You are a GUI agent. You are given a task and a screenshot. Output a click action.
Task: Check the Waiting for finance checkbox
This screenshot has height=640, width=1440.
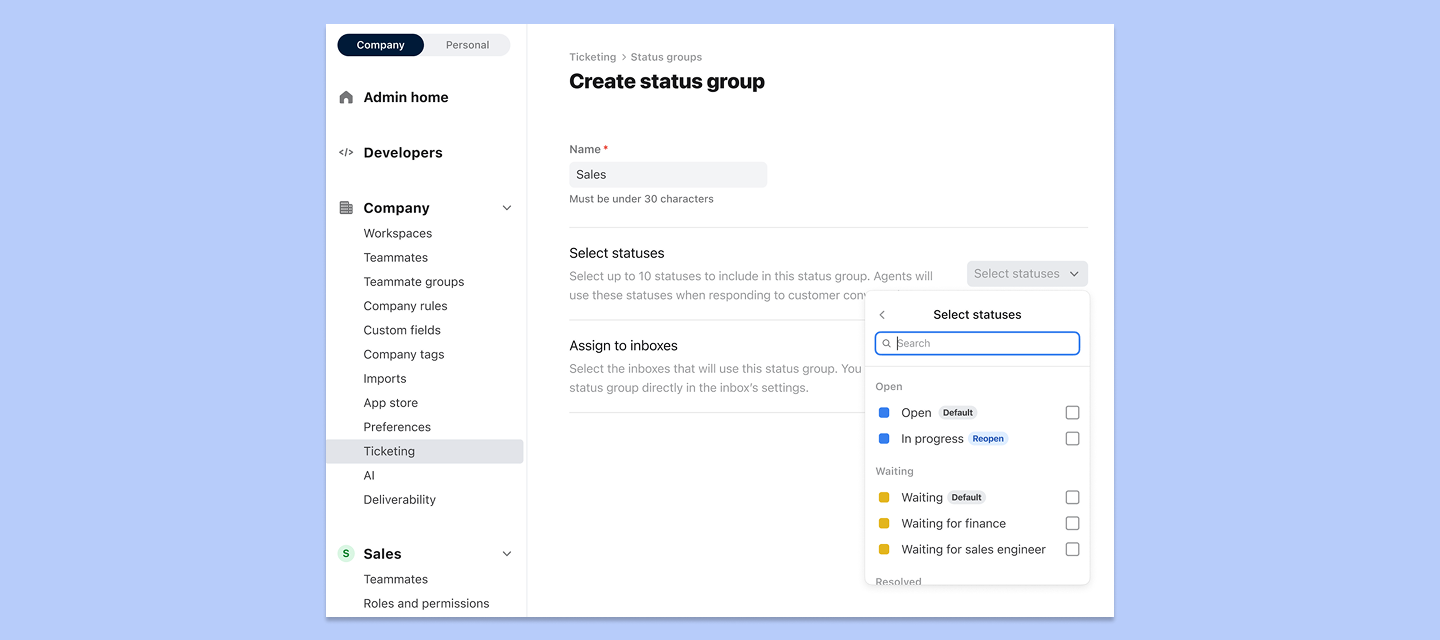[x=1072, y=524]
